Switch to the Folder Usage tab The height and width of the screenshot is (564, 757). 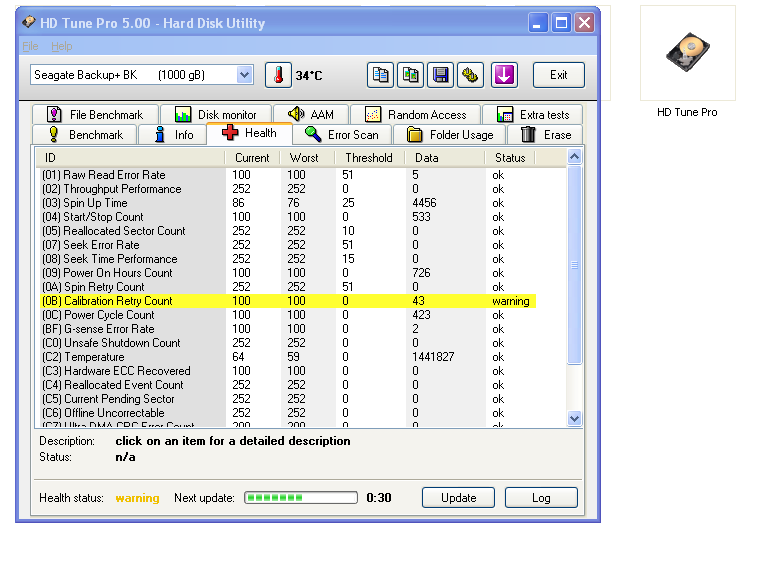[x=449, y=135]
